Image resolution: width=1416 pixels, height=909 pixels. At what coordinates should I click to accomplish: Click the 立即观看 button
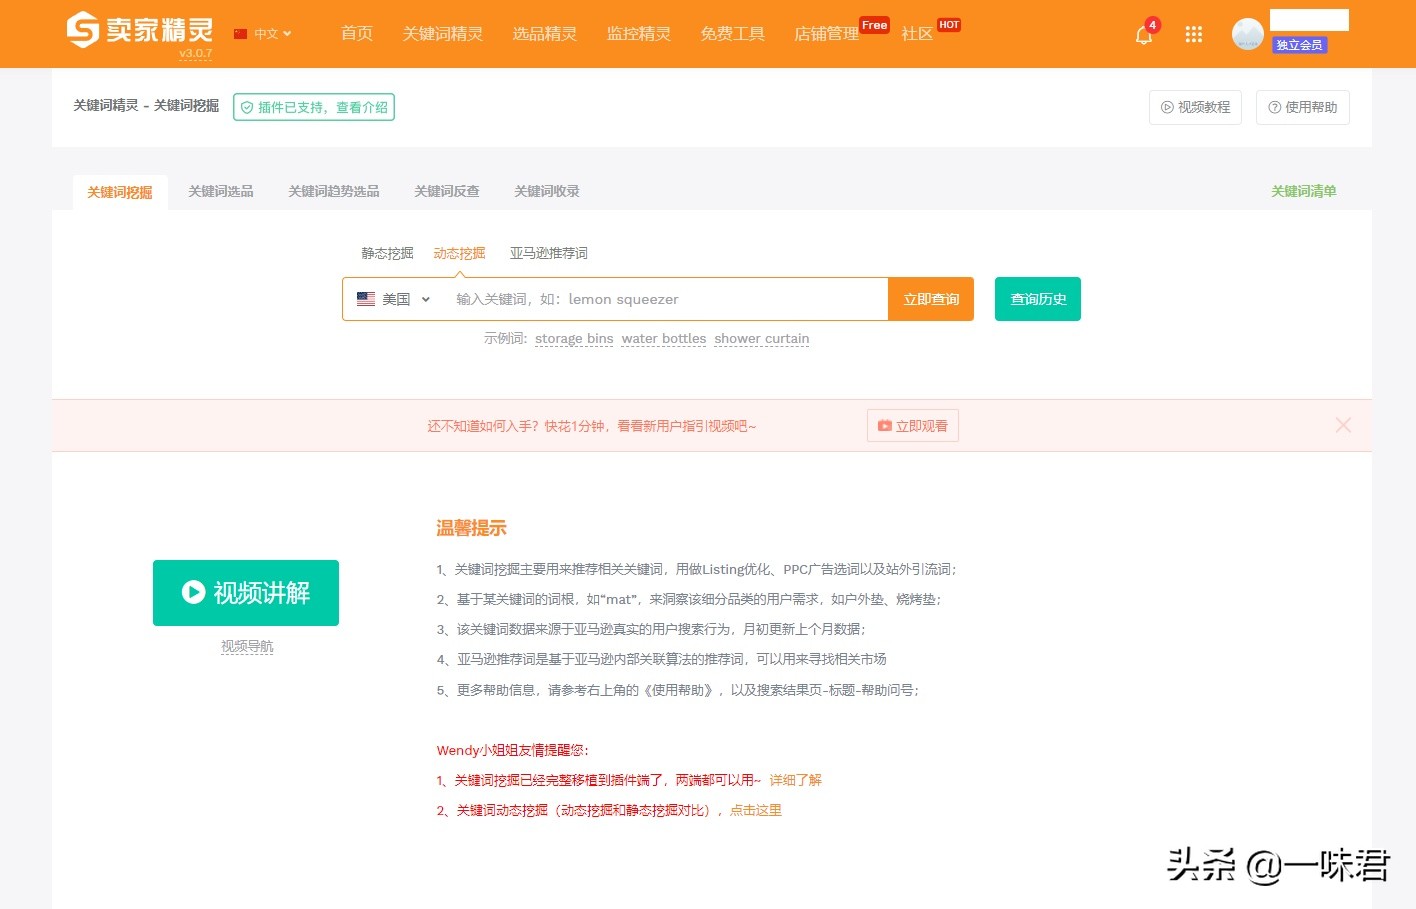click(x=913, y=425)
